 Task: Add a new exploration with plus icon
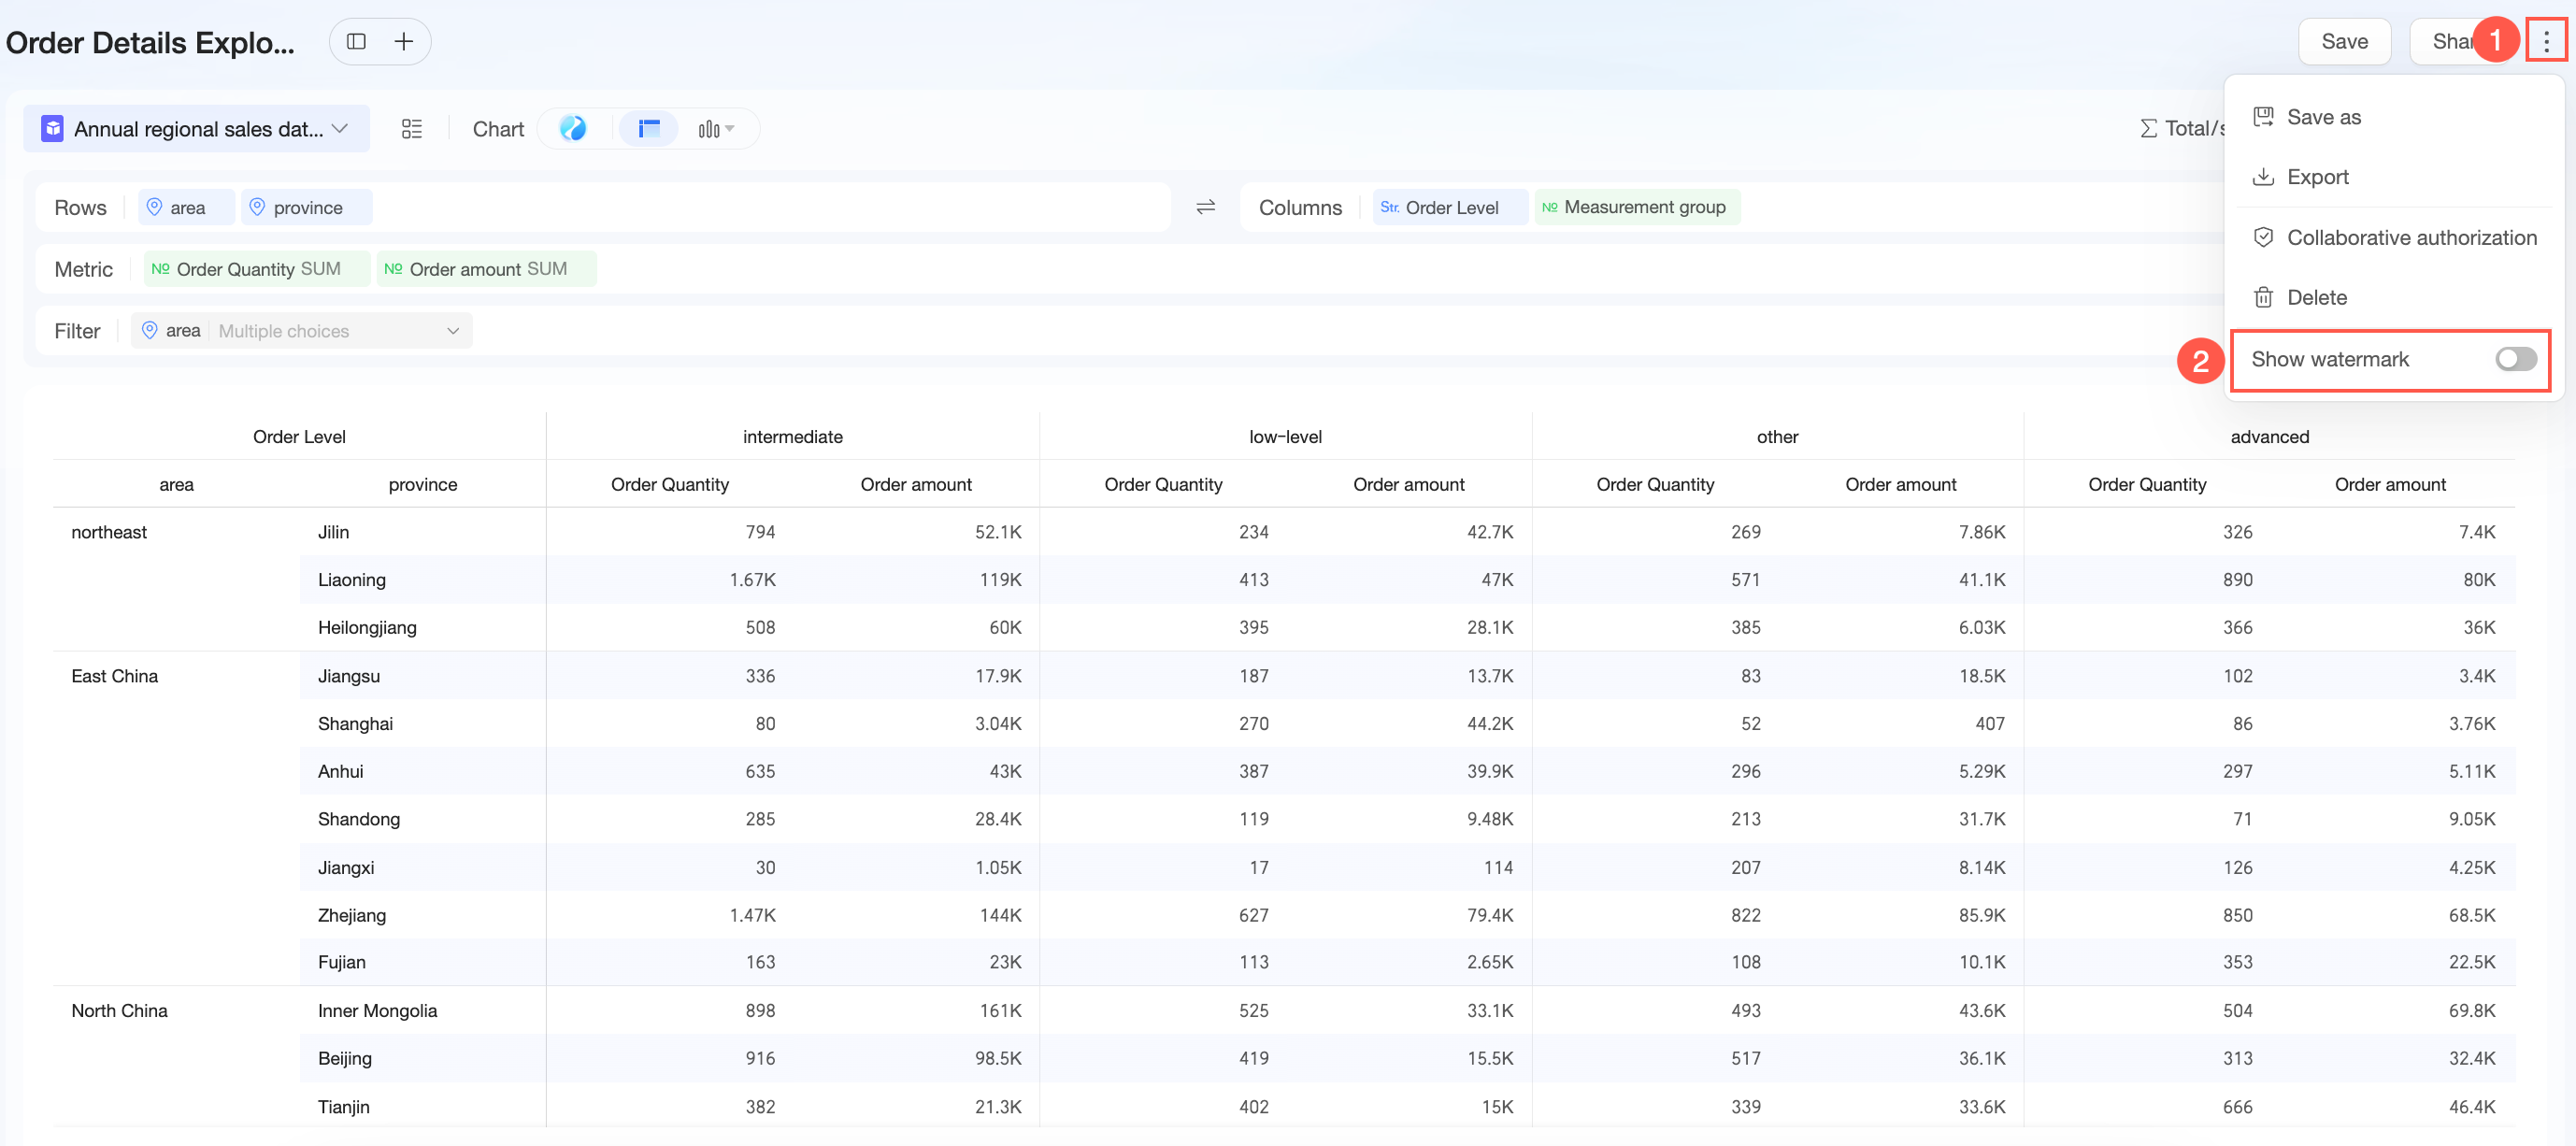click(404, 42)
